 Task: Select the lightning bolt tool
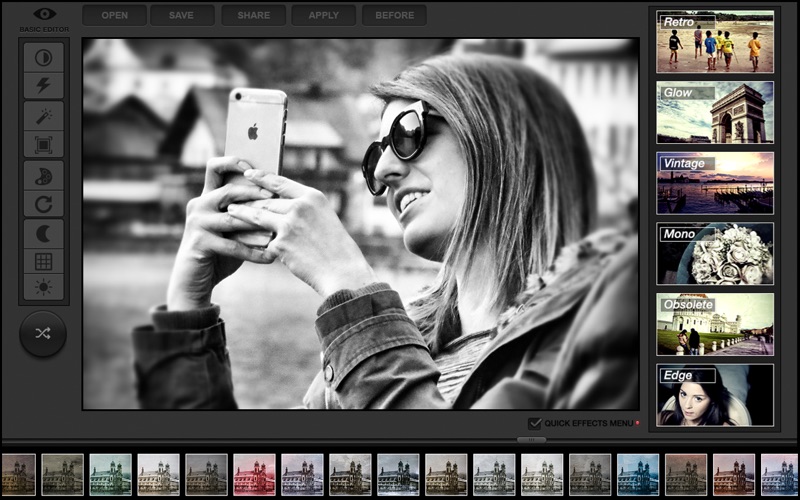(x=44, y=86)
